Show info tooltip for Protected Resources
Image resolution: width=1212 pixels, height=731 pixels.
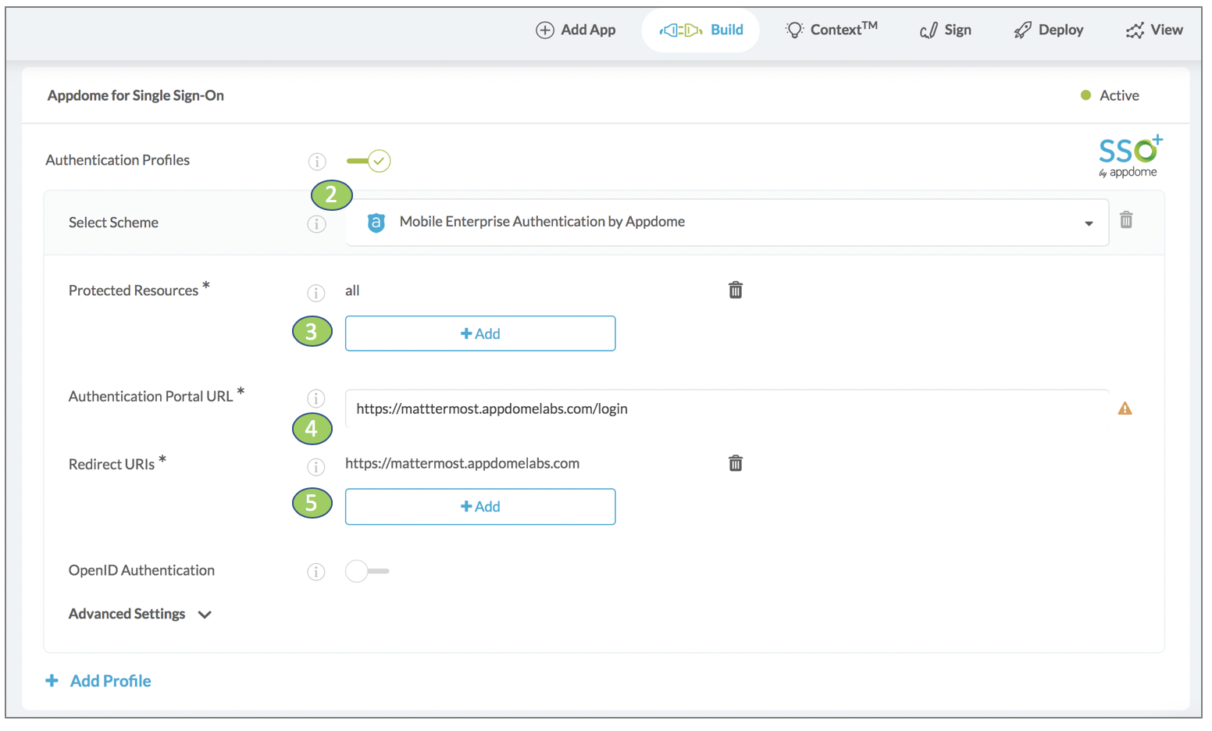click(316, 293)
